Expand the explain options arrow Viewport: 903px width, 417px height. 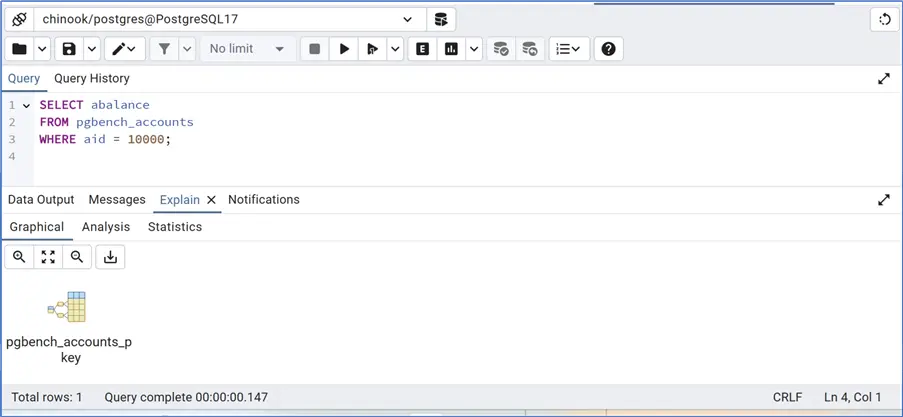click(x=474, y=49)
